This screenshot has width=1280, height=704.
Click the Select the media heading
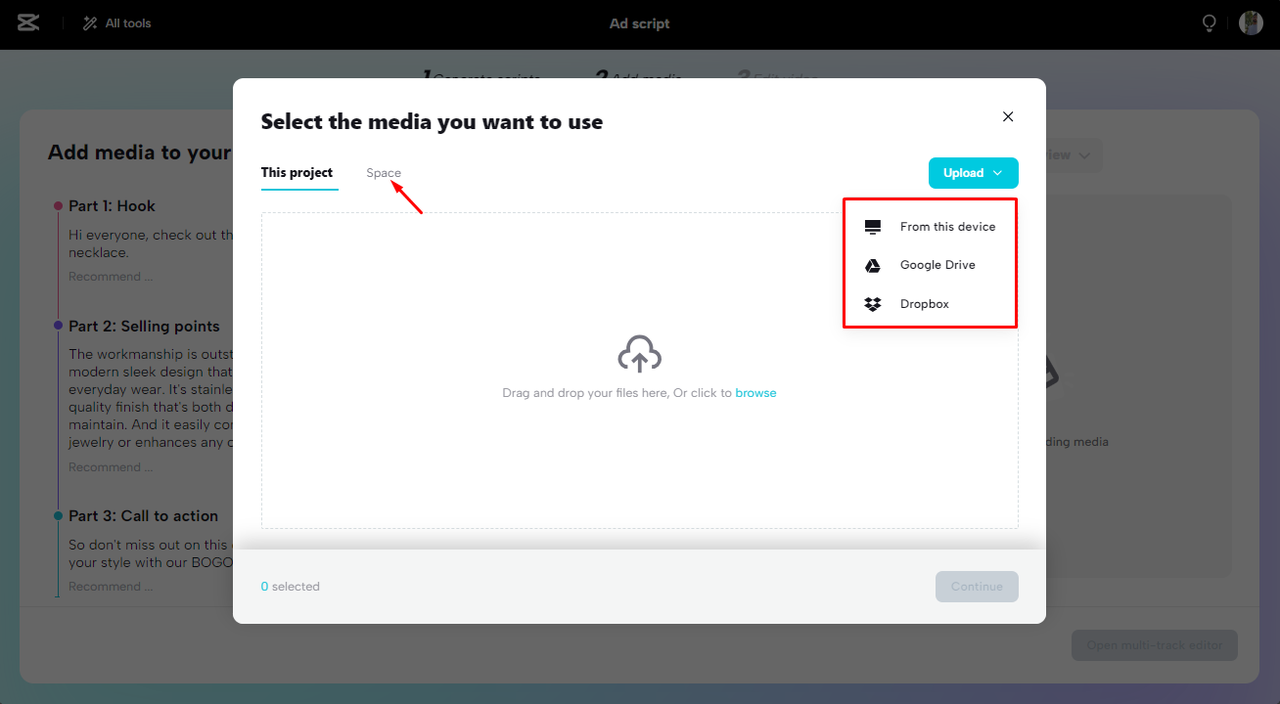pos(432,122)
